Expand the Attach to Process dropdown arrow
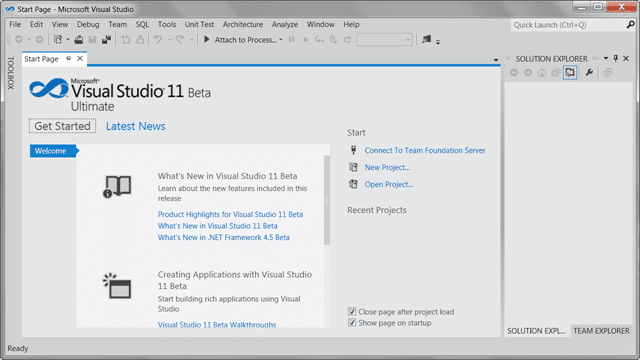Screen dimensions: 640x360 click(281, 40)
